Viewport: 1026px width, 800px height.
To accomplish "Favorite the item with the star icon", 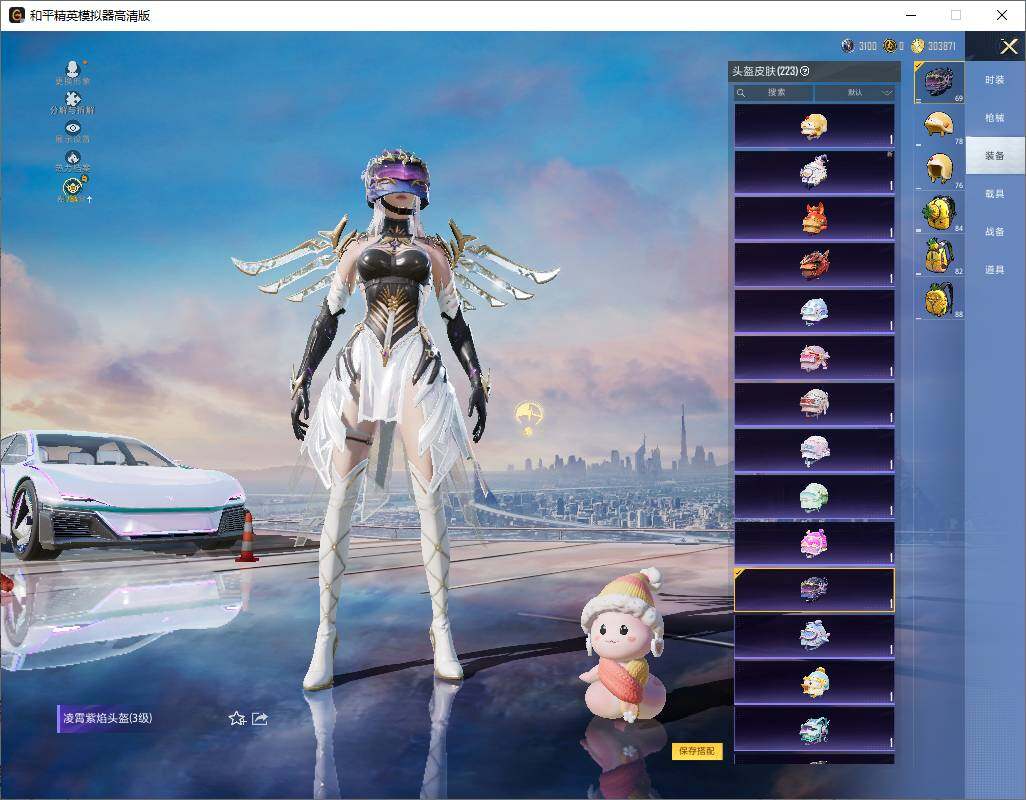I will pos(237,719).
